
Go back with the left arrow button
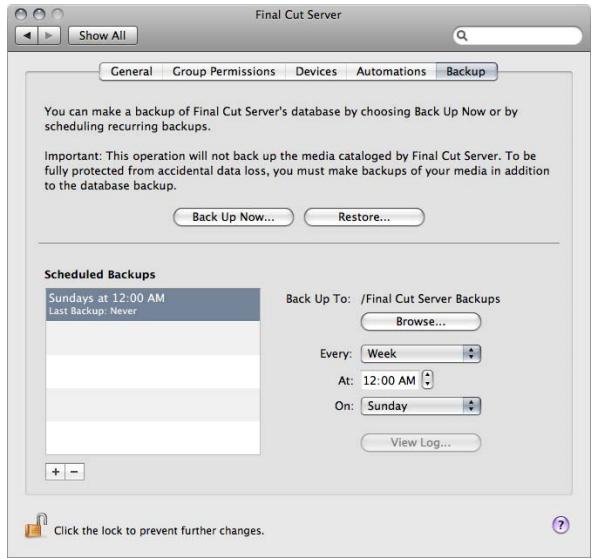26,36
